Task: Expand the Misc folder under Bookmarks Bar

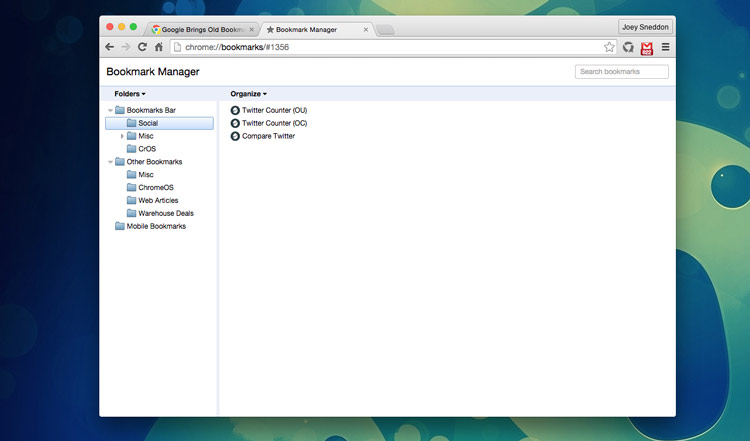Action: [x=122, y=136]
